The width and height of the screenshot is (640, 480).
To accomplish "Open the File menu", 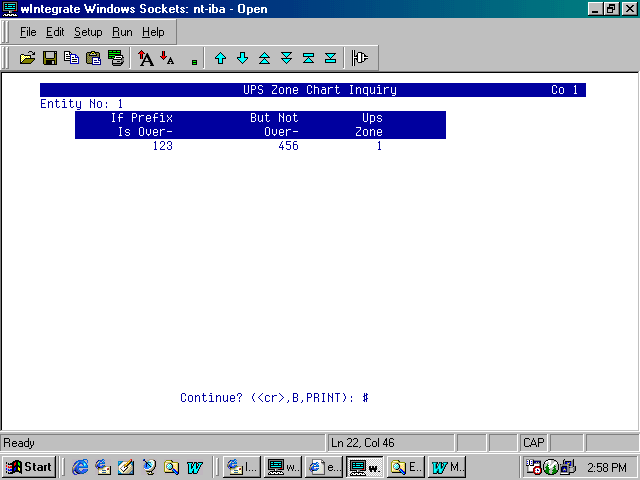I will tap(28, 32).
